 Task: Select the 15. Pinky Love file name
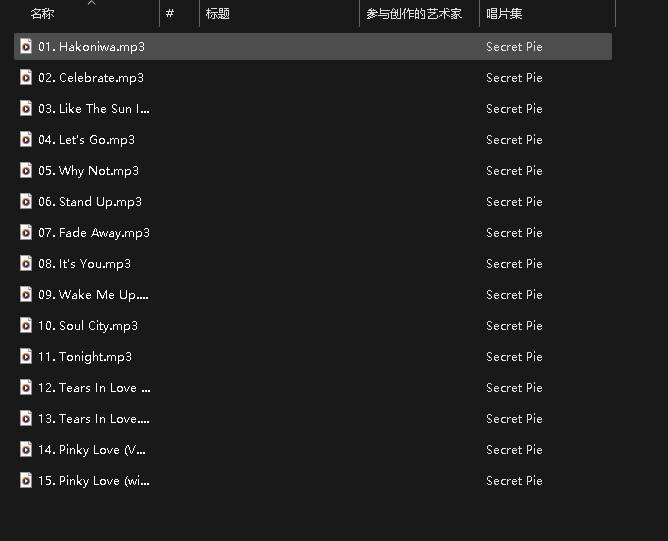(104, 480)
